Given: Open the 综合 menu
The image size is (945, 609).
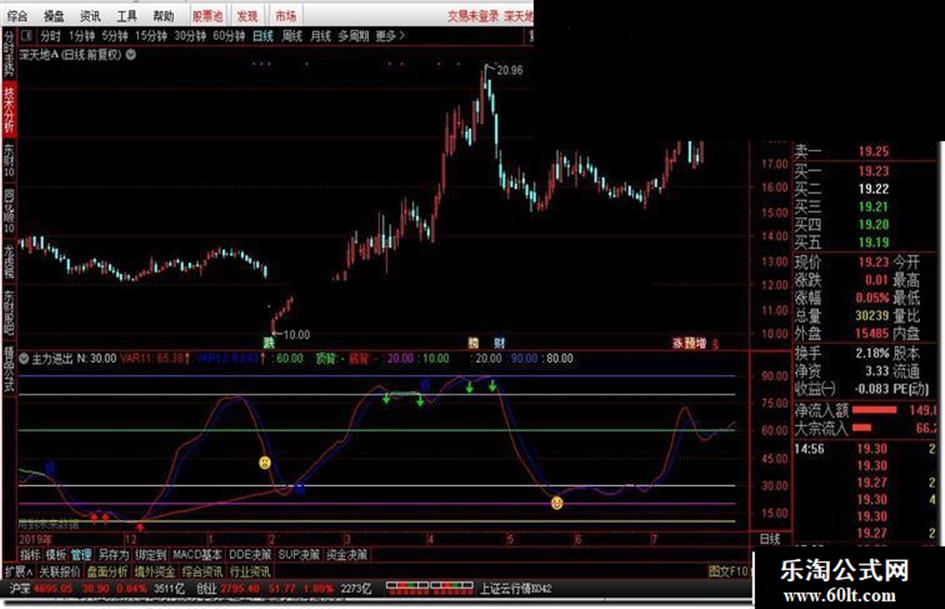Looking at the screenshot, I should point(17,16).
